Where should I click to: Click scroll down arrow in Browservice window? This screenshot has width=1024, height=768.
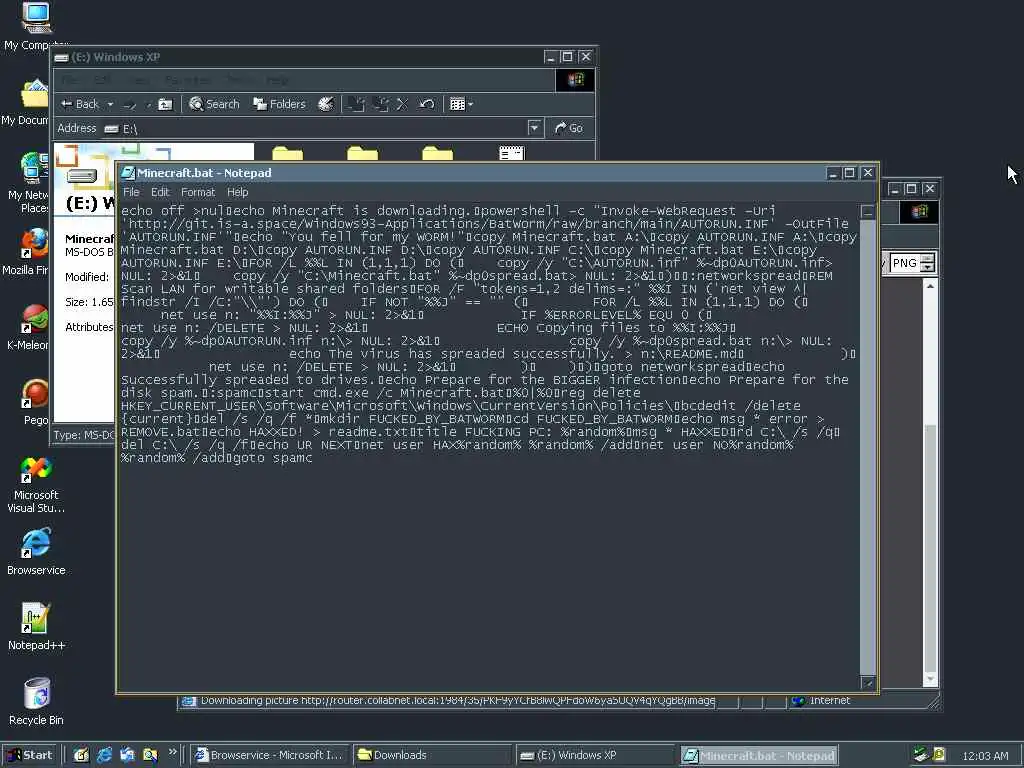(x=931, y=680)
